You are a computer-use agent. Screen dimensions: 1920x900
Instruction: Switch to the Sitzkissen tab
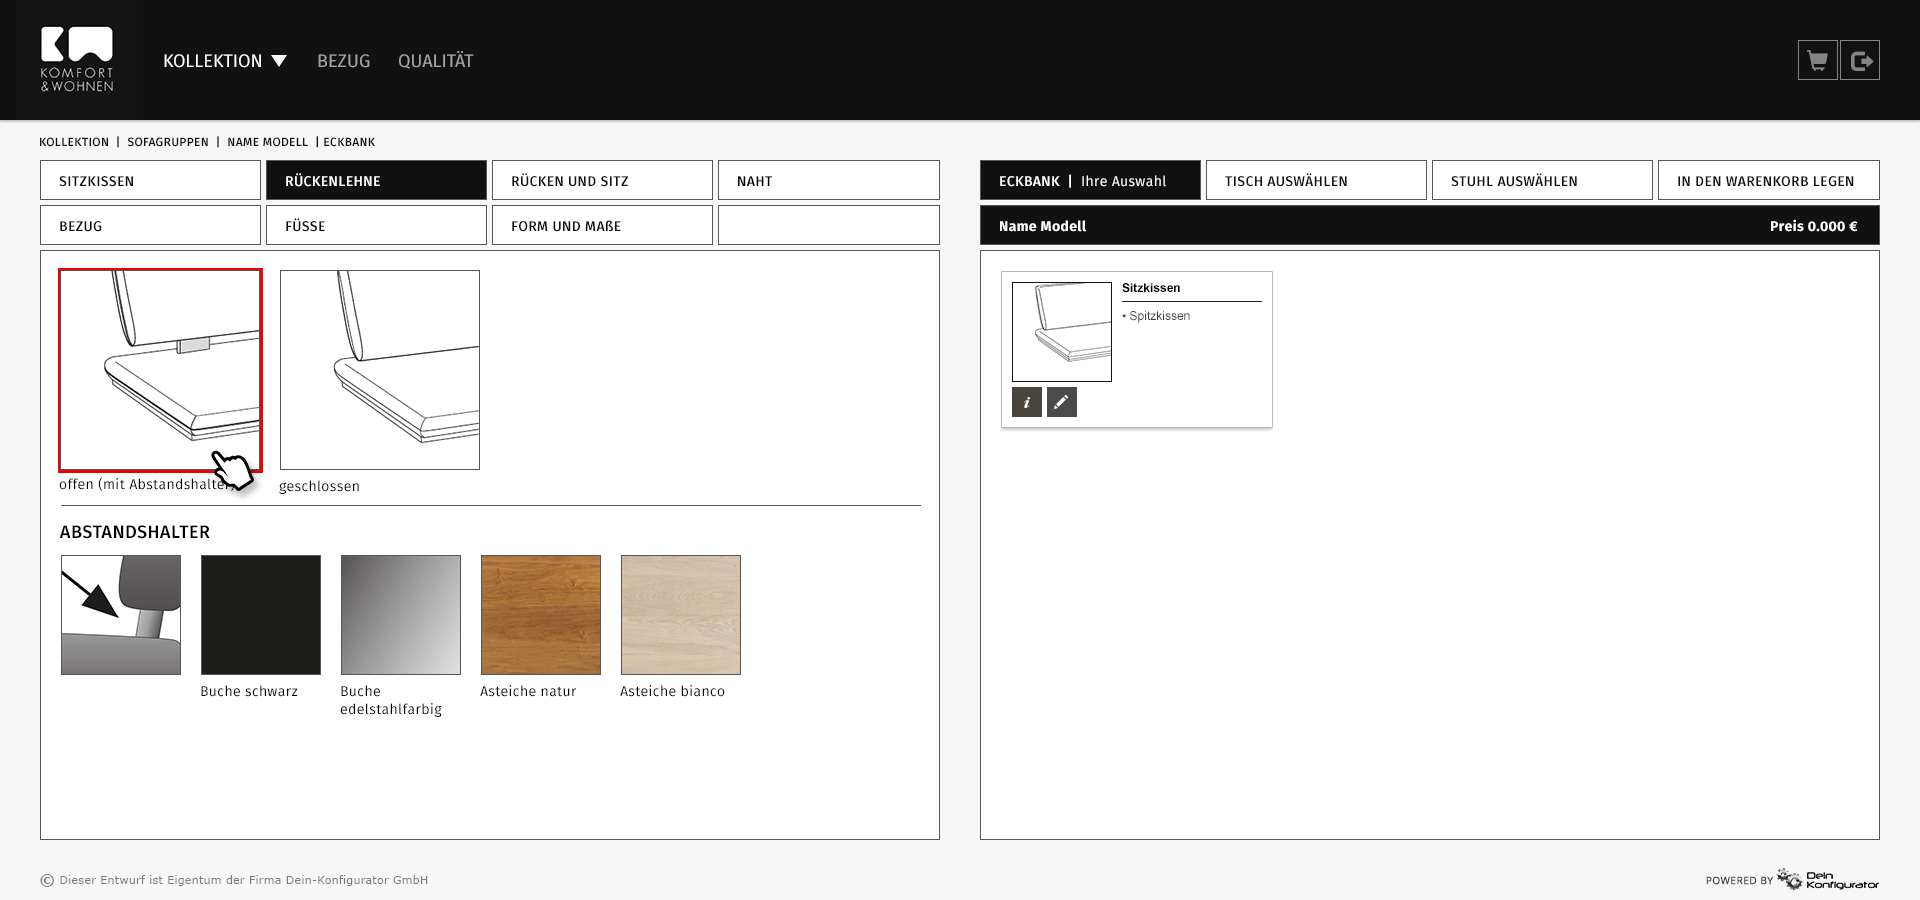pyautogui.click(x=150, y=181)
